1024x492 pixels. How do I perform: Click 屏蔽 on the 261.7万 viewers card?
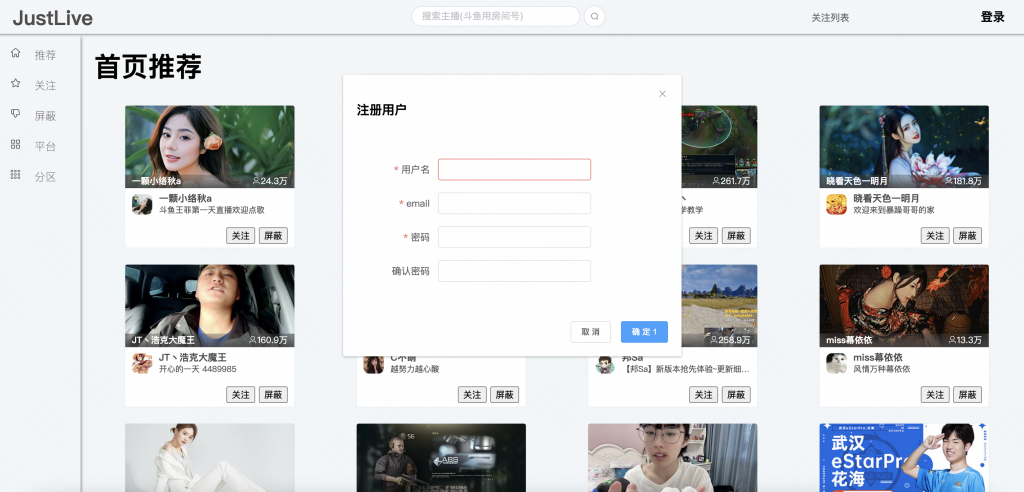736,236
